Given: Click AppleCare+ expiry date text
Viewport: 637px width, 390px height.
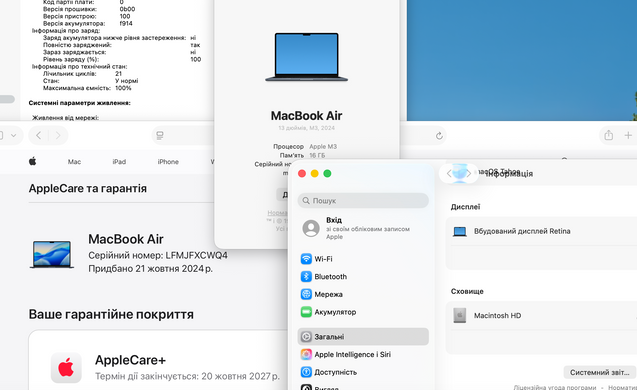Looking at the screenshot, I should [x=187, y=376].
